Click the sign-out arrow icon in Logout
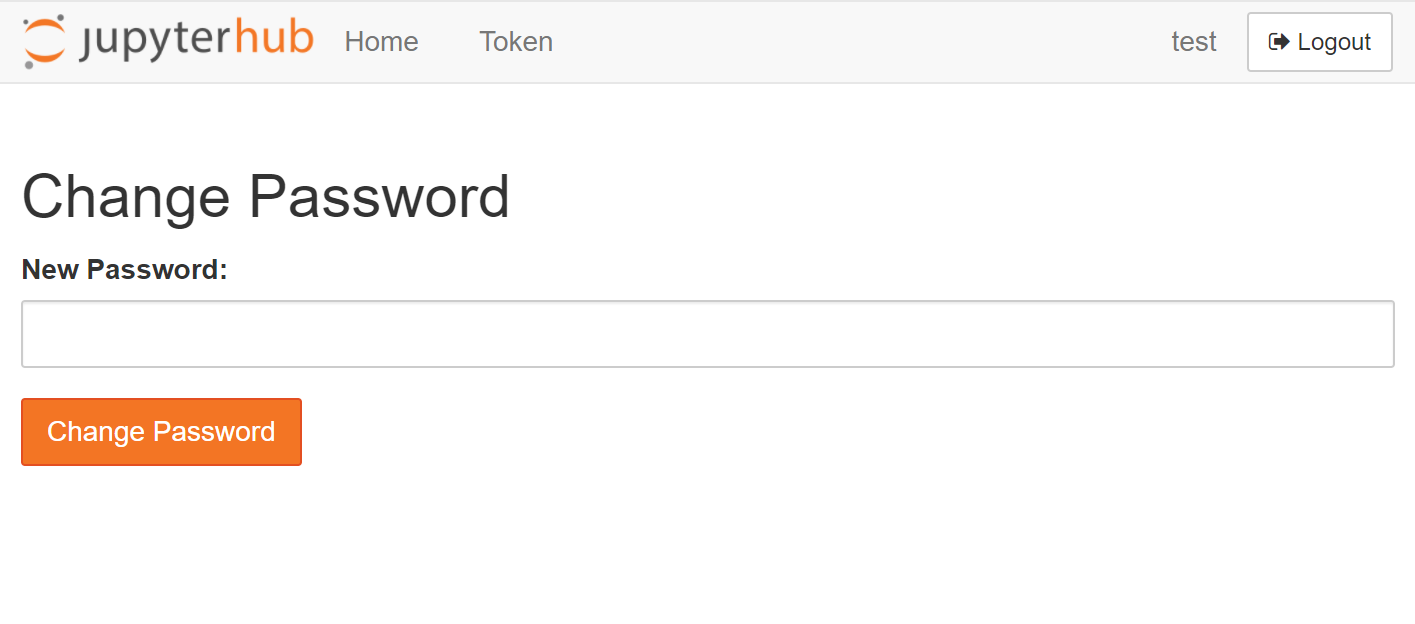Screen dimensions: 1415x624 [x=1279, y=42]
